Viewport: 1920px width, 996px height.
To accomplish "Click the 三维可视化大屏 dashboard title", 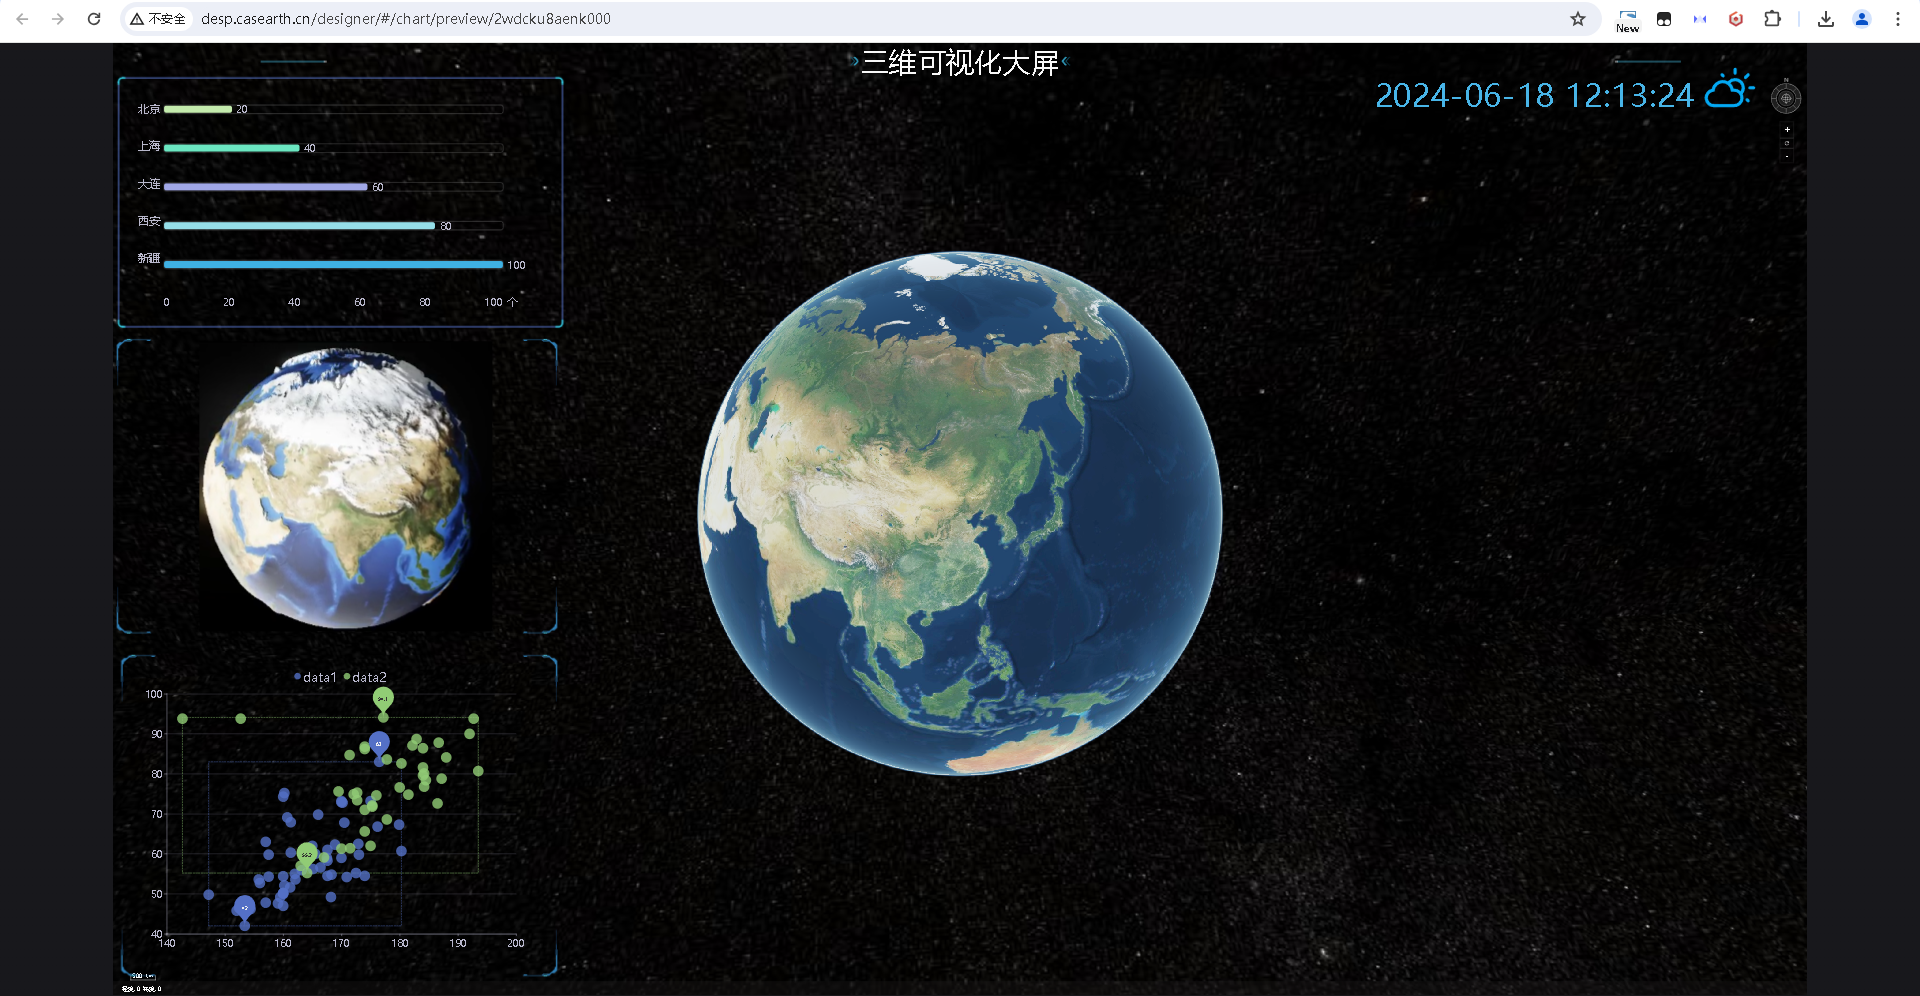I will tap(959, 63).
